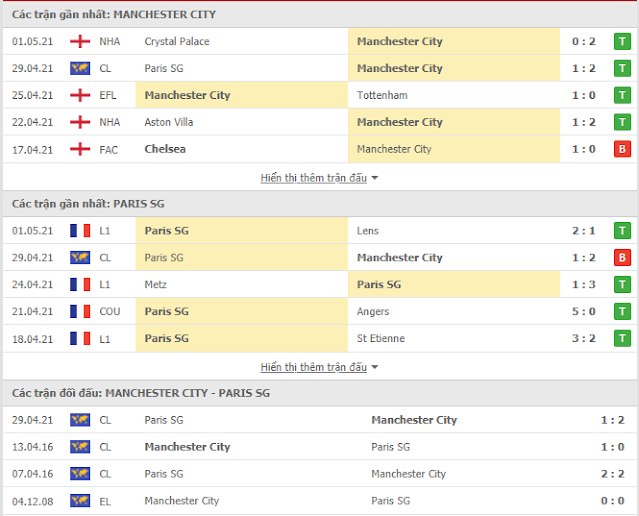The width and height of the screenshot is (639, 516).
Task: Click Champions League icon on 13.04.16 row
Action: [x=80, y=447]
